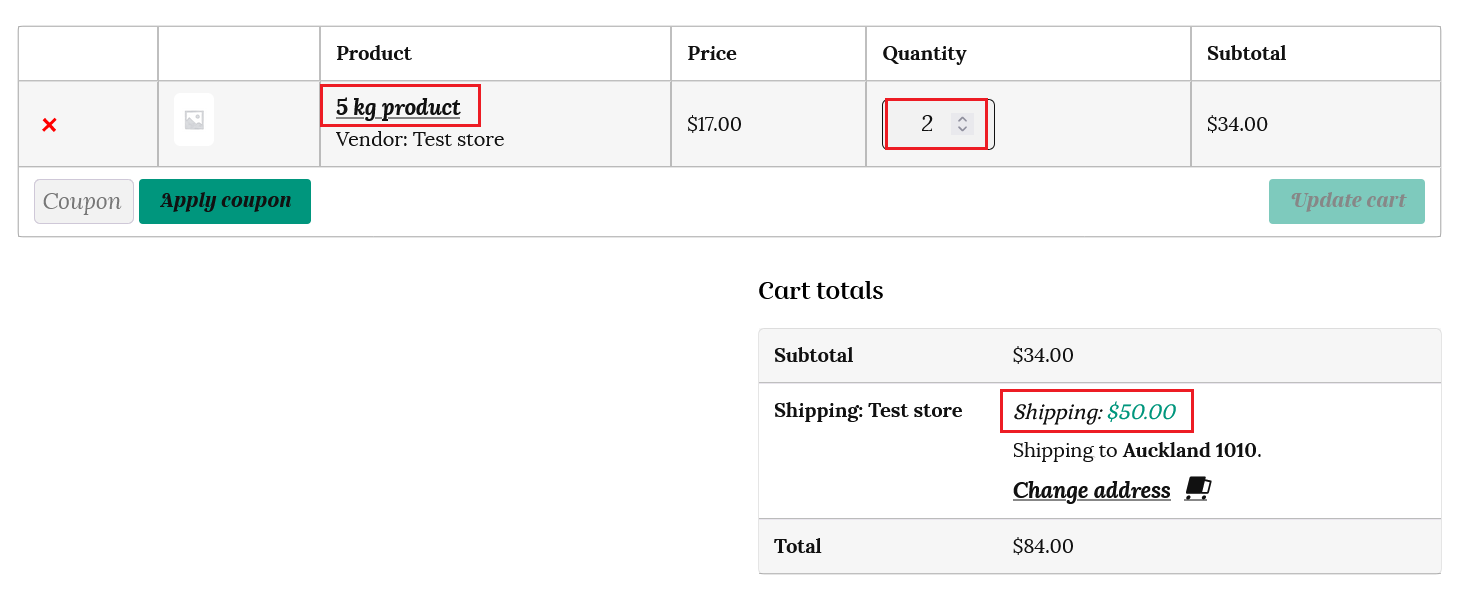Click the Cart totals heading
Image resolution: width=1458 pixels, height=596 pixels.
point(820,291)
